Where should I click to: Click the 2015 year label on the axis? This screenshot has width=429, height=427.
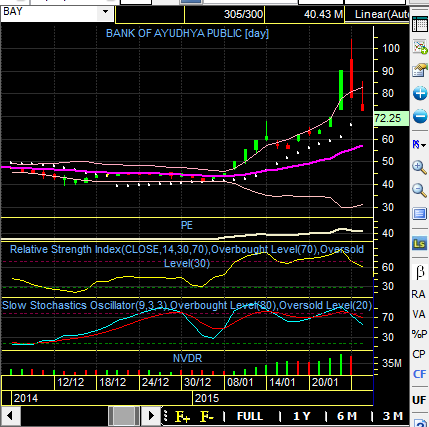[207, 398]
